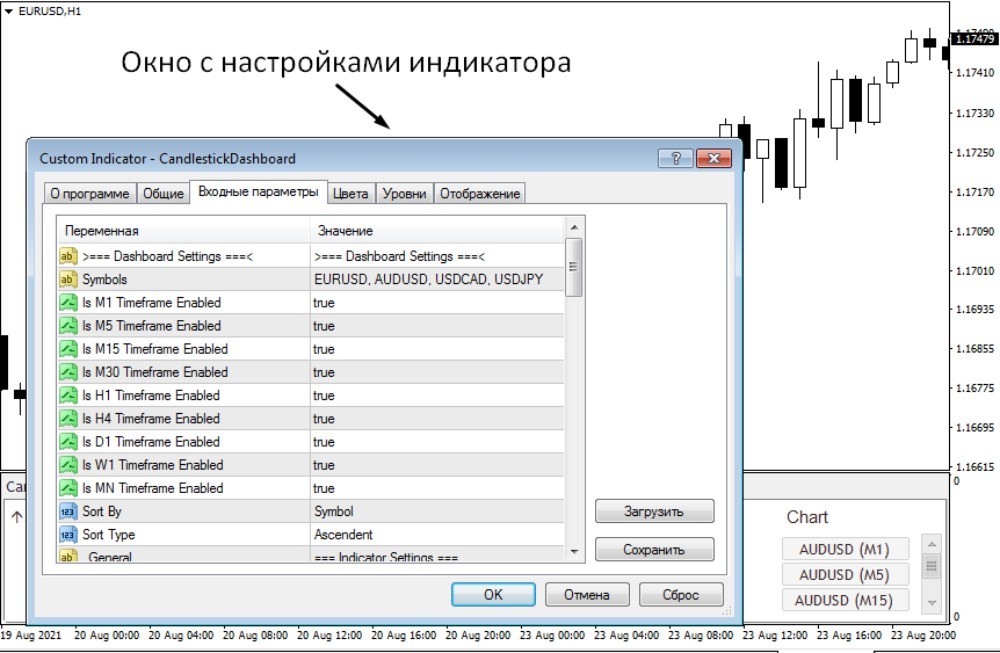Open the AUDUSD (M1) chart button
The height and width of the screenshot is (653, 1000).
click(x=844, y=549)
